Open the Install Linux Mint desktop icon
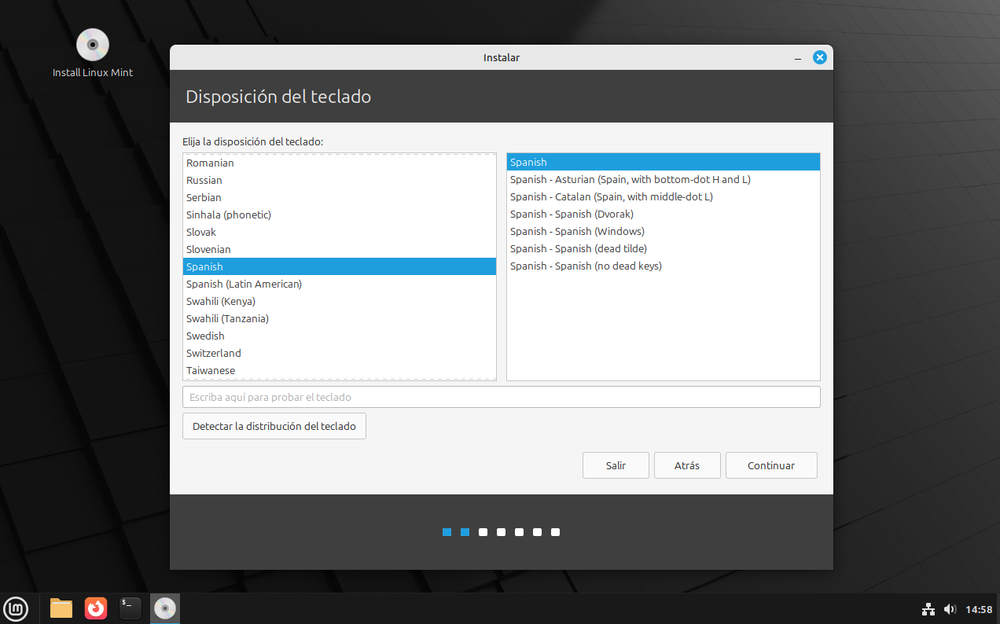The width and height of the screenshot is (1000, 624). pos(91,44)
